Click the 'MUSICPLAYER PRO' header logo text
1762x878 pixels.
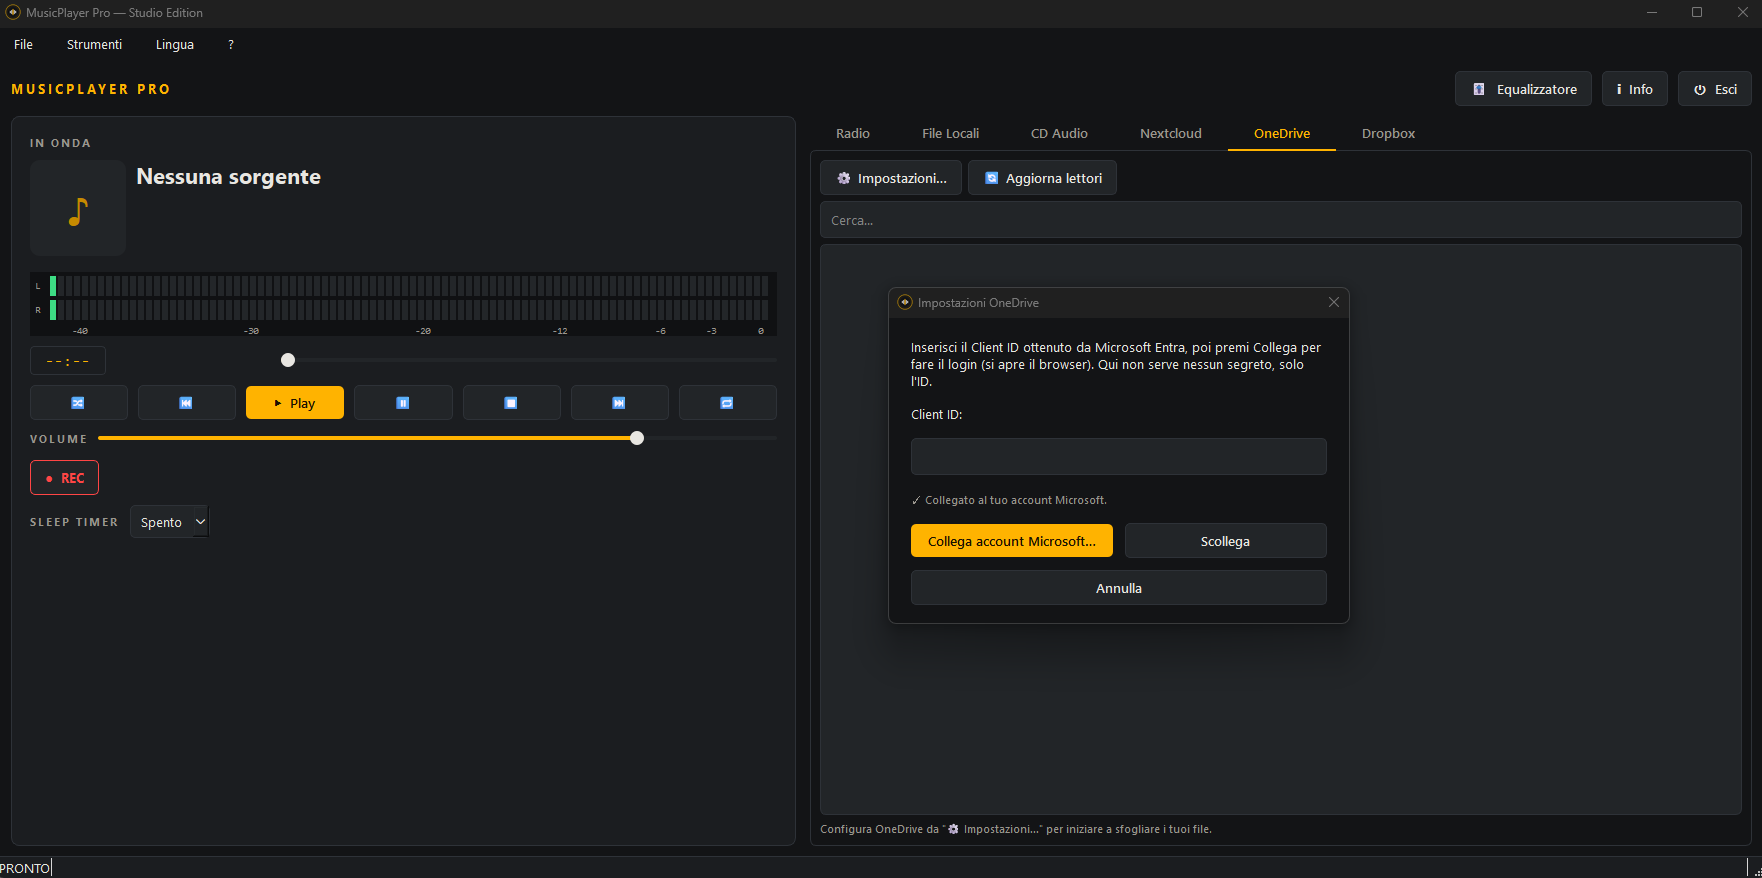91,89
